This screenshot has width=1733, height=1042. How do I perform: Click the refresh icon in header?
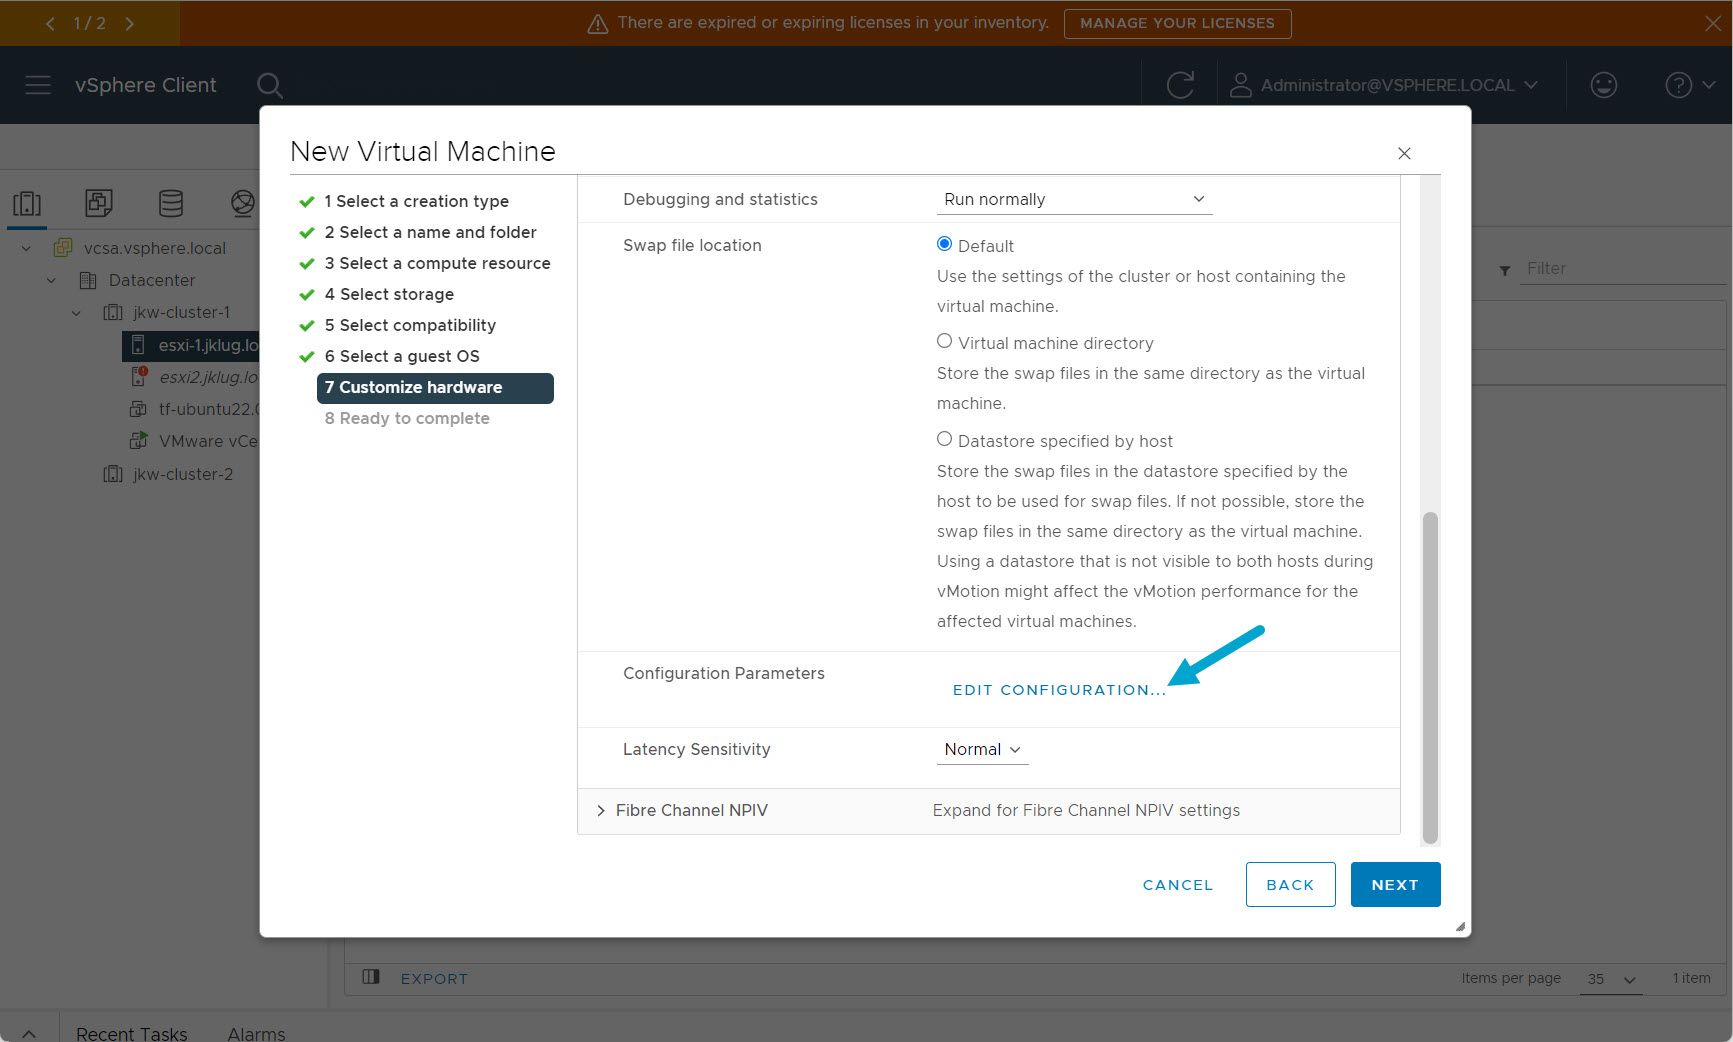[1180, 85]
